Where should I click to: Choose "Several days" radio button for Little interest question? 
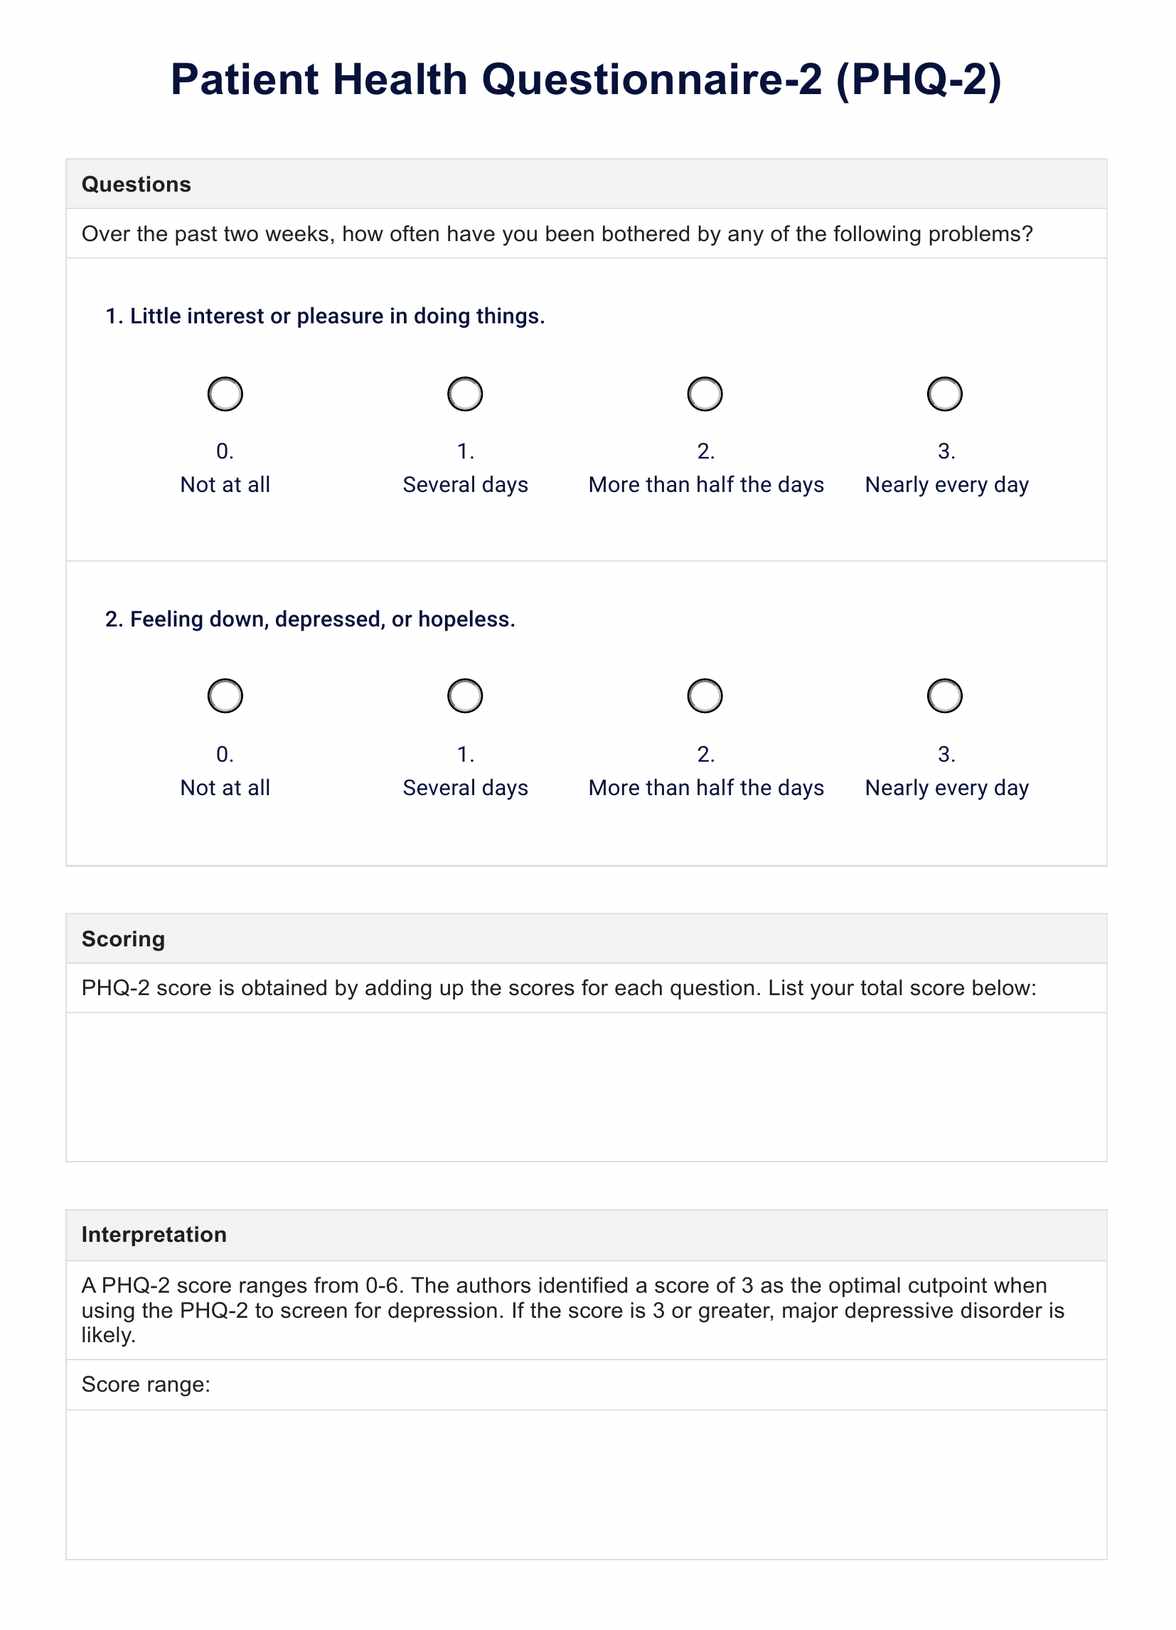pos(465,394)
